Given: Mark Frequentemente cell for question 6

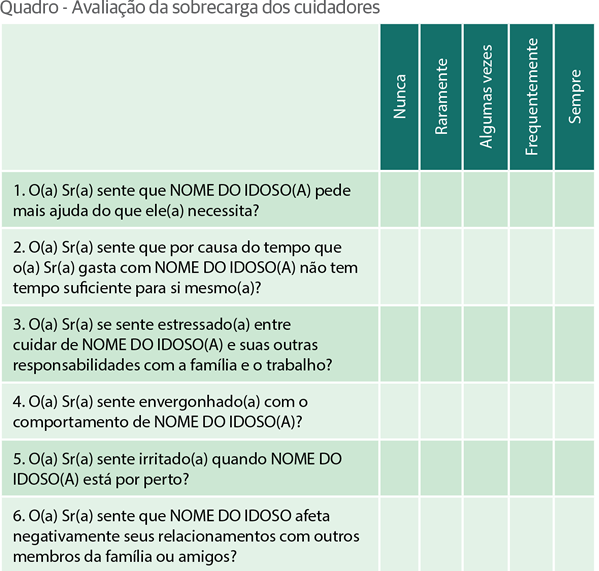Looking at the screenshot, I should [x=531, y=534].
